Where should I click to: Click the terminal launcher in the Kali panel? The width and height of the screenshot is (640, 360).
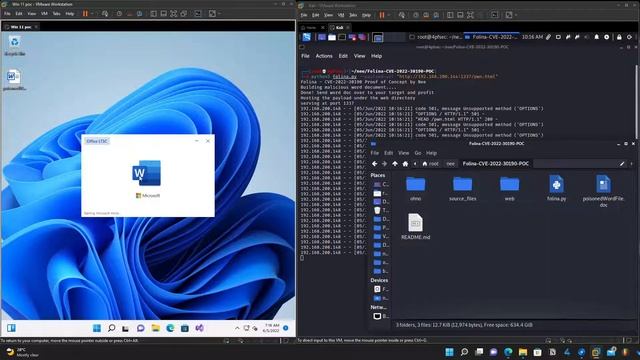click(342, 37)
